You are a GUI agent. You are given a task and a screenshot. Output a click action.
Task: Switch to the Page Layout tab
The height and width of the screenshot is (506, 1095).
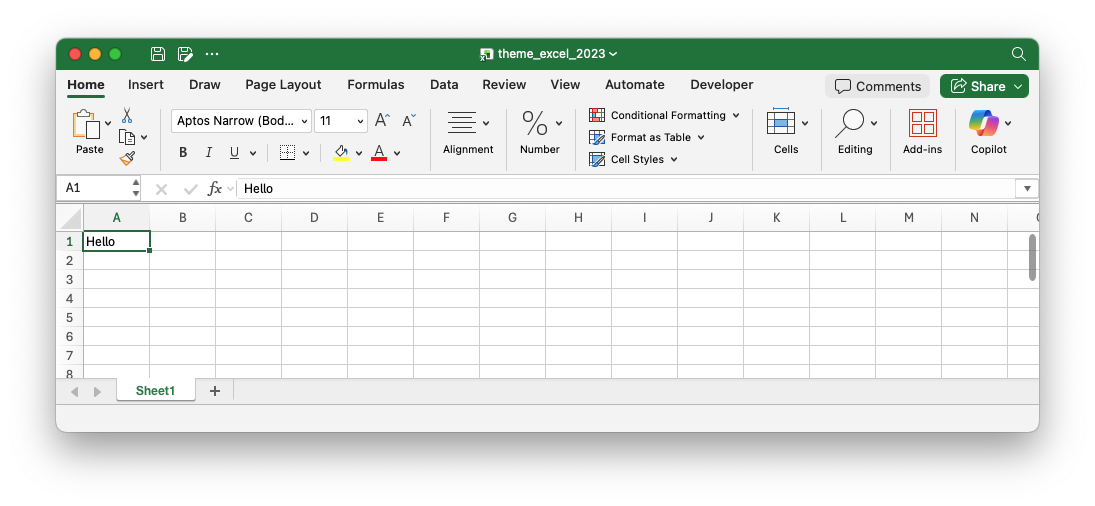pyautogui.click(x=283, y=84)
